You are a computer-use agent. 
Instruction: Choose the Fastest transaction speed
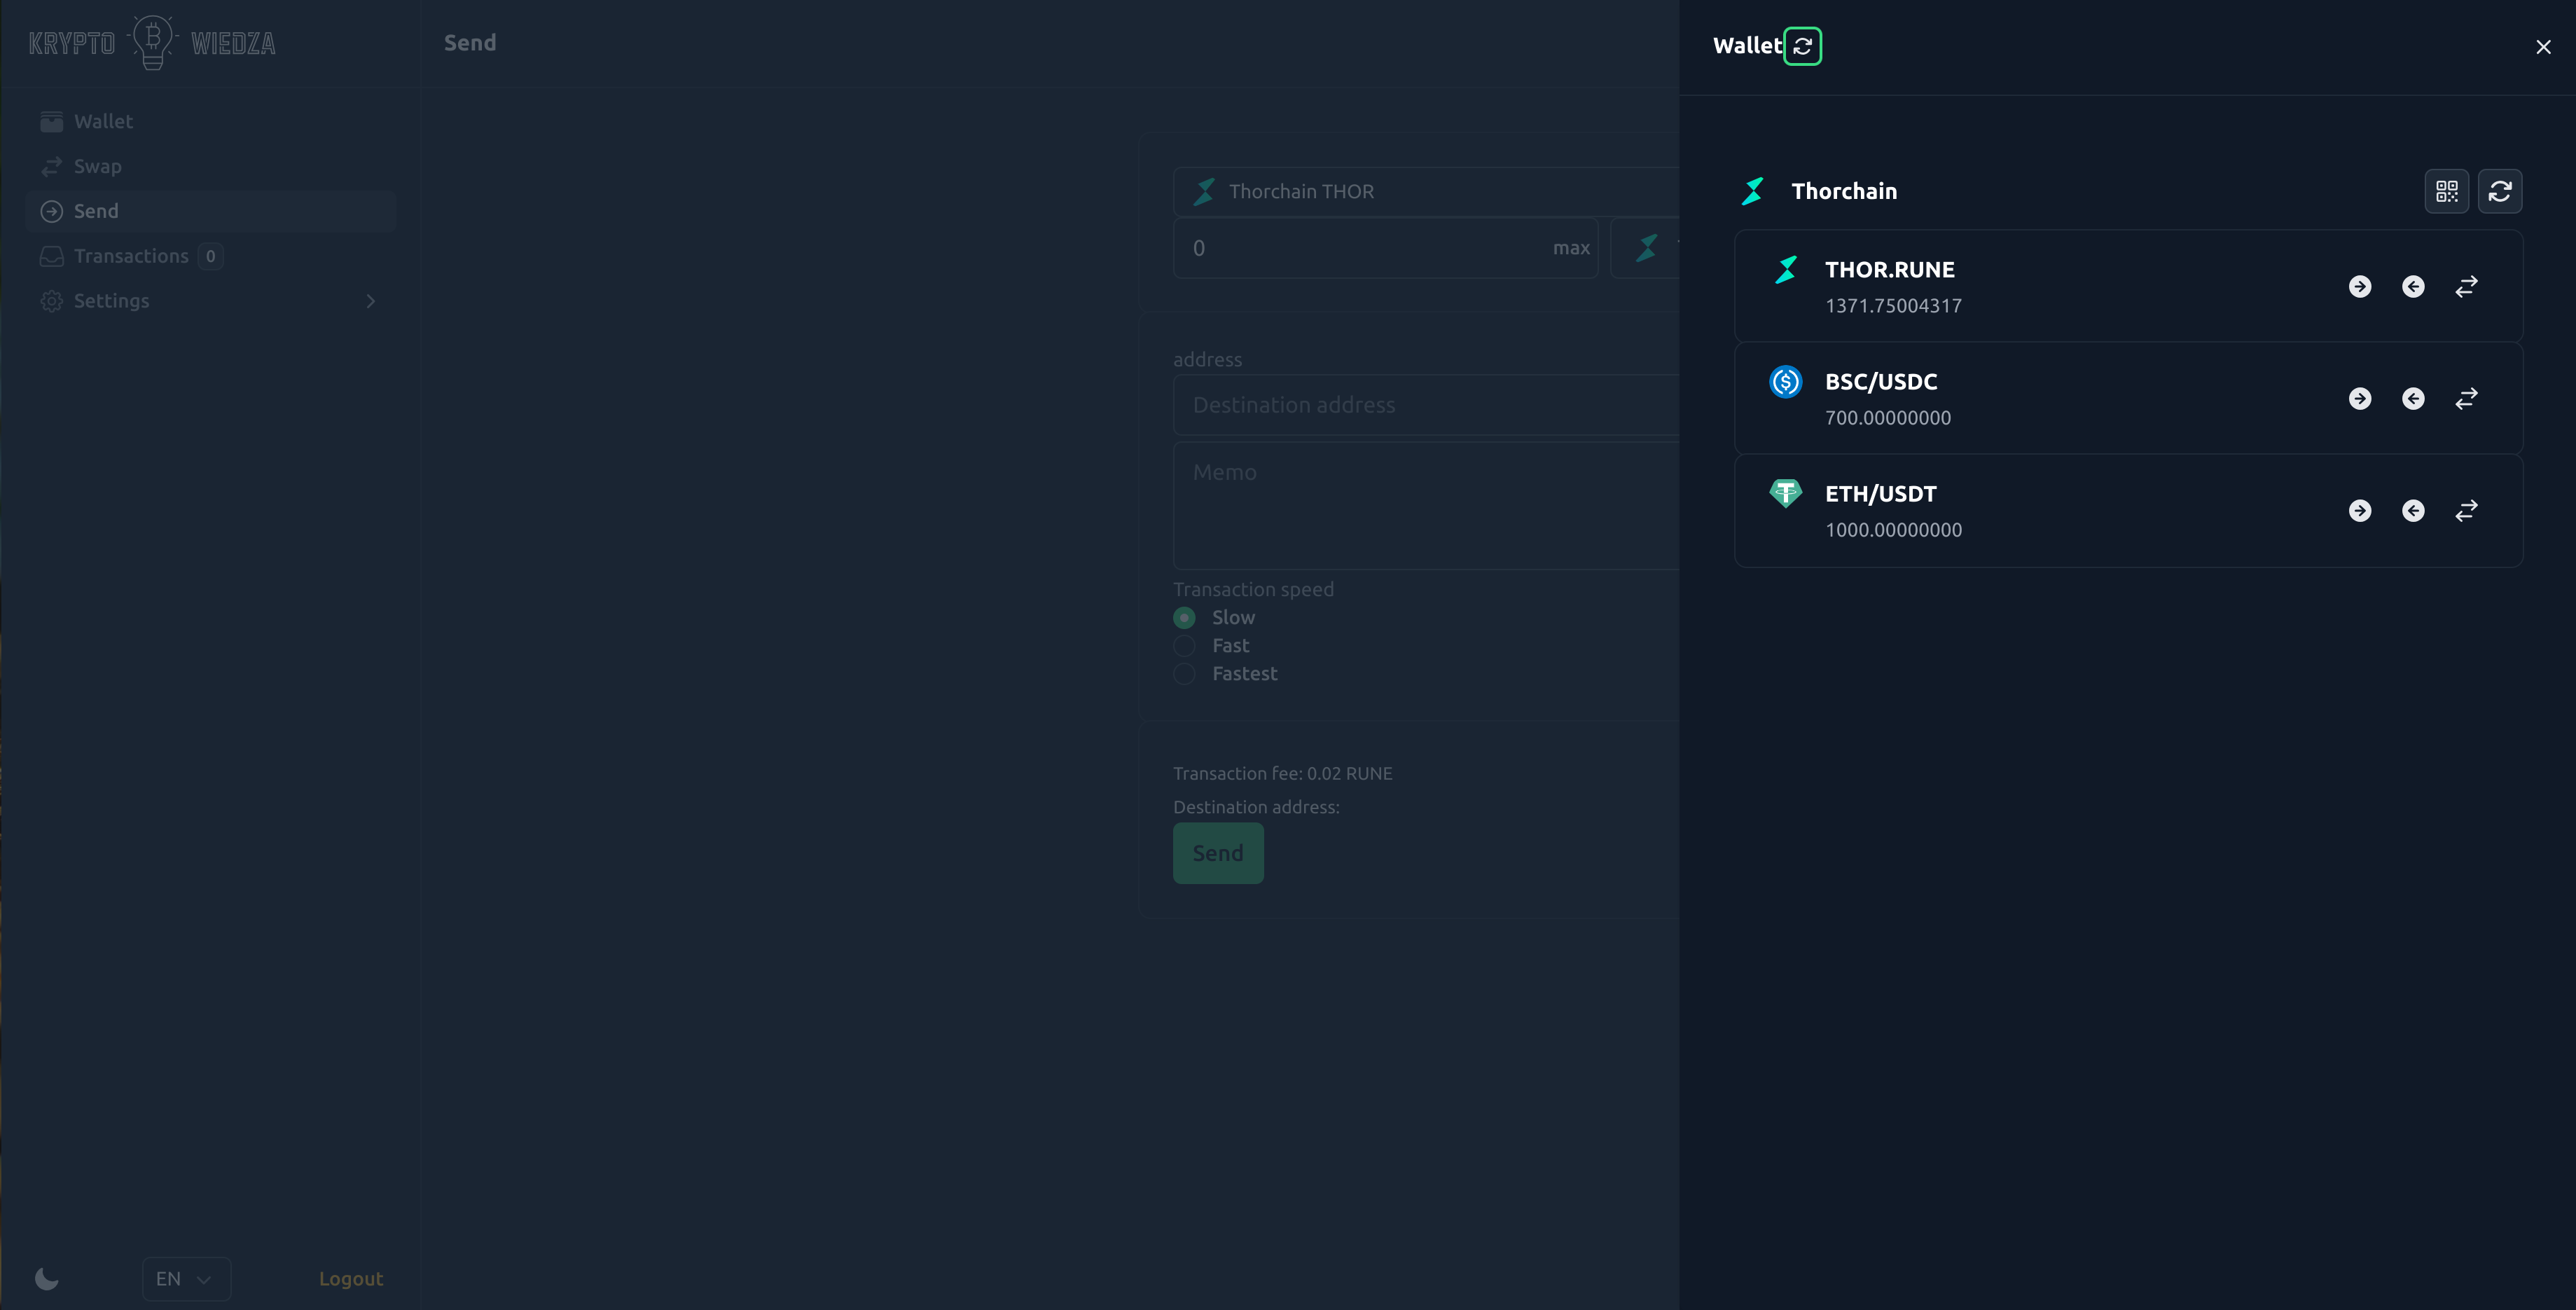click(x=1184, y=674)
